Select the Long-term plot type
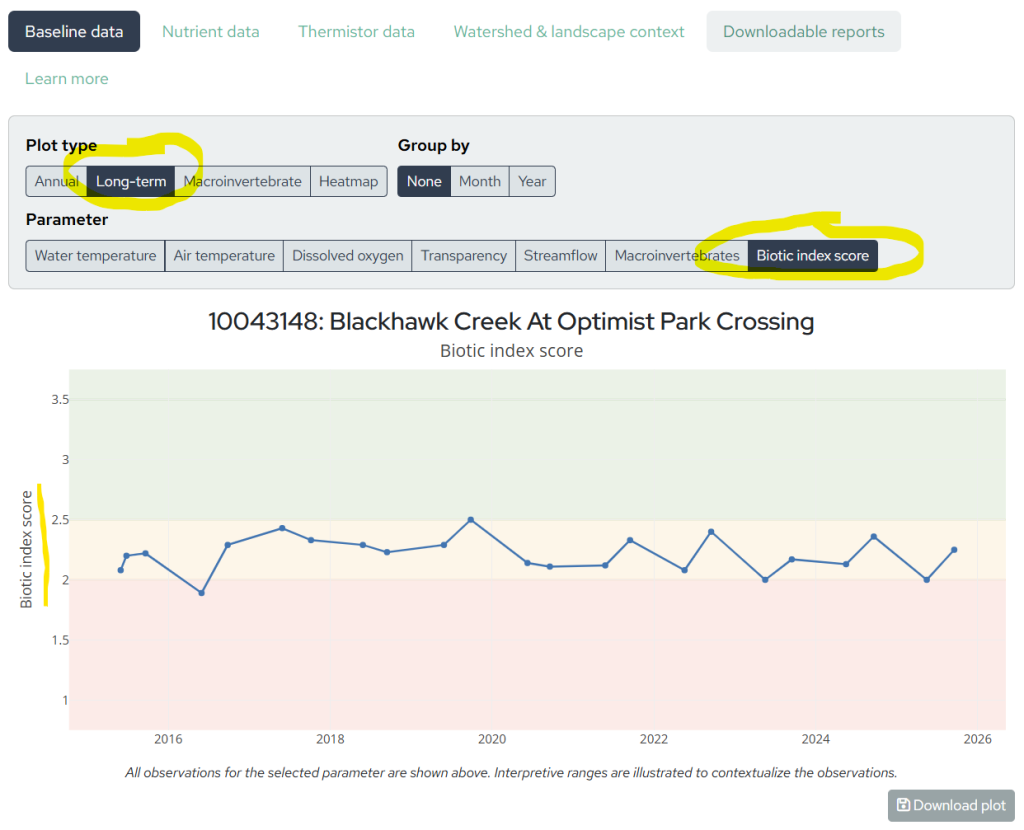Screen dimensions: 1024x830 pos(131,181)
